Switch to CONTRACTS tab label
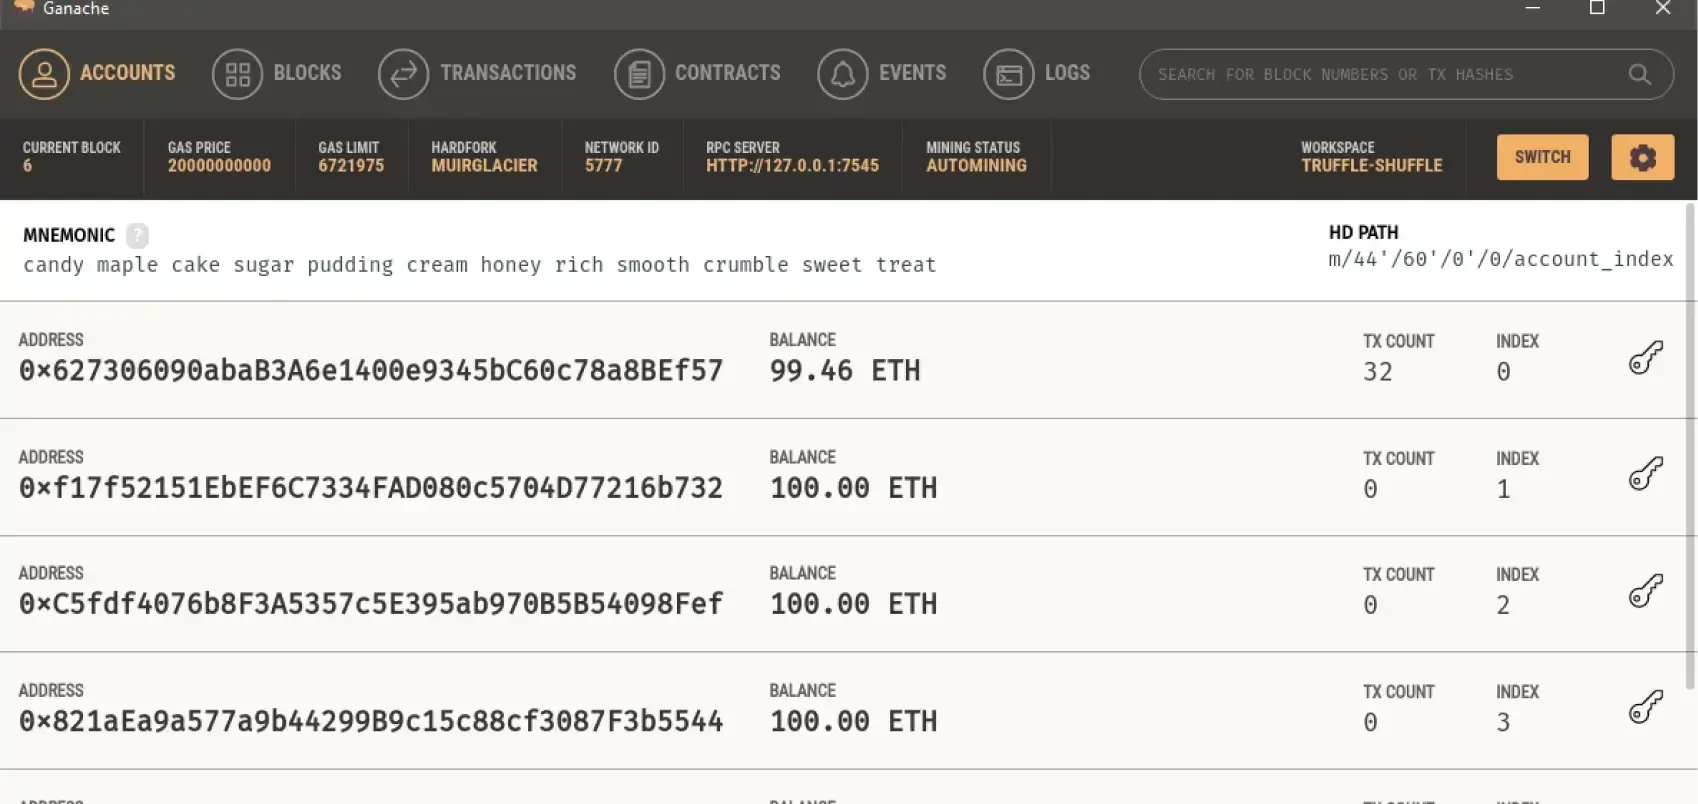The image size is (1698, 804). pos(727,73)
